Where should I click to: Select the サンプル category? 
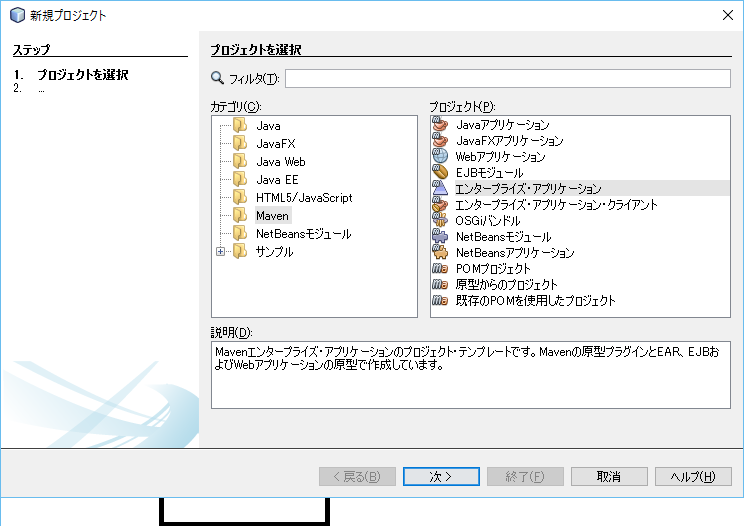pyautogui.click(x=274, y=252)
